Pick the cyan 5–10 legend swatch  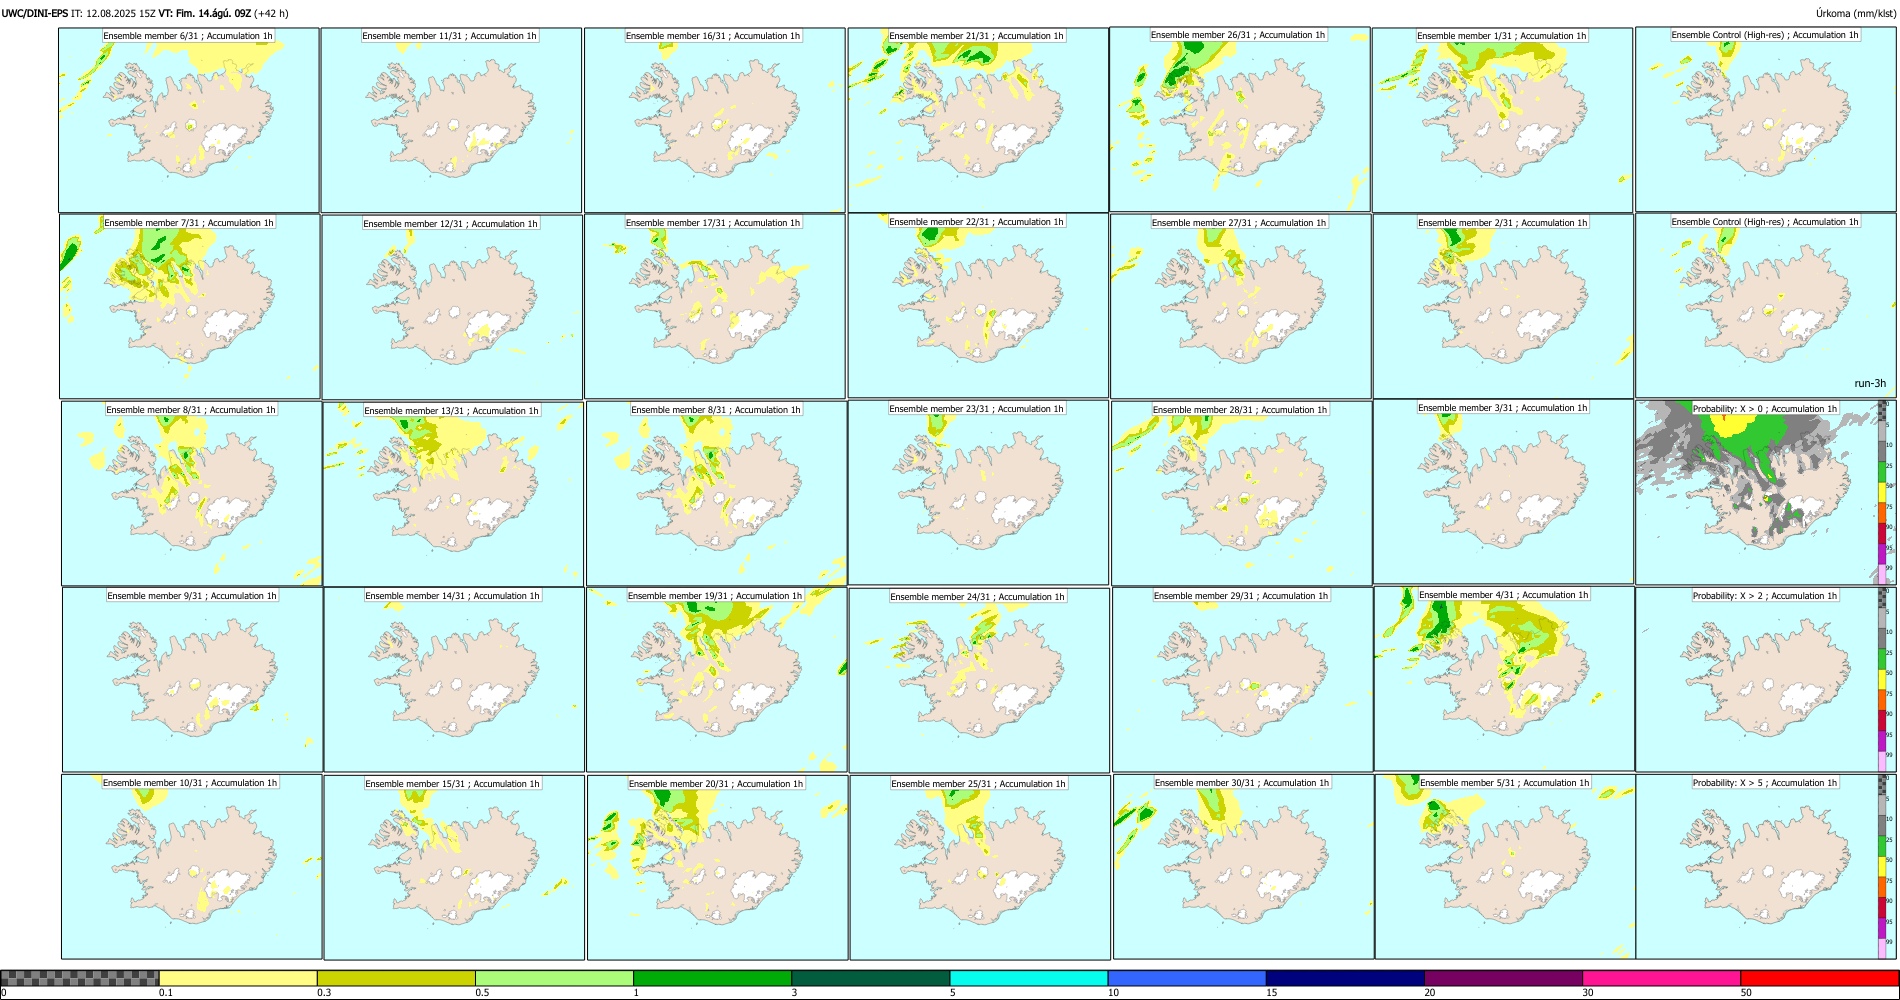(x=1029, y=978)
